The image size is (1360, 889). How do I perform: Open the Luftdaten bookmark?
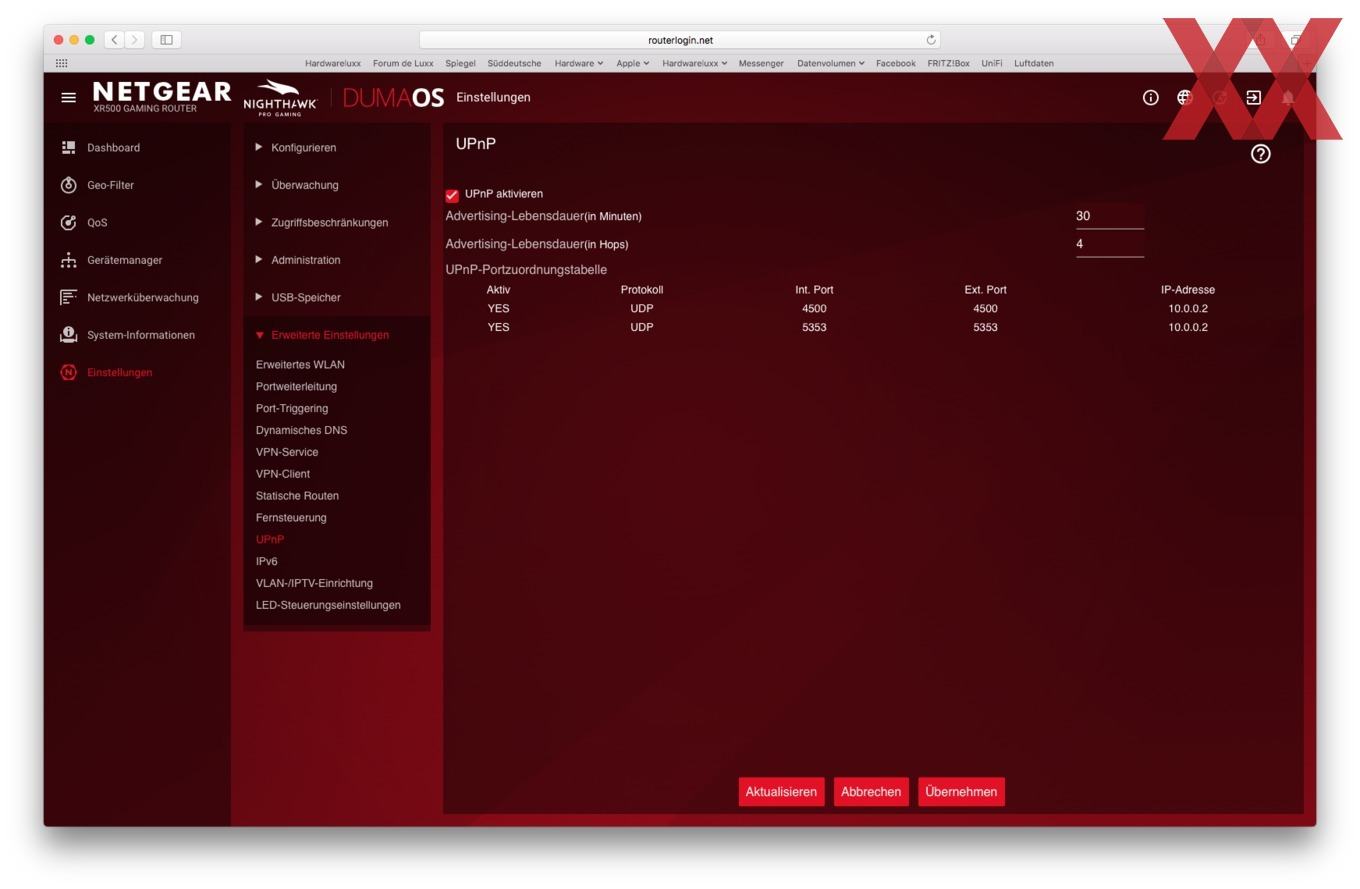1033,63
